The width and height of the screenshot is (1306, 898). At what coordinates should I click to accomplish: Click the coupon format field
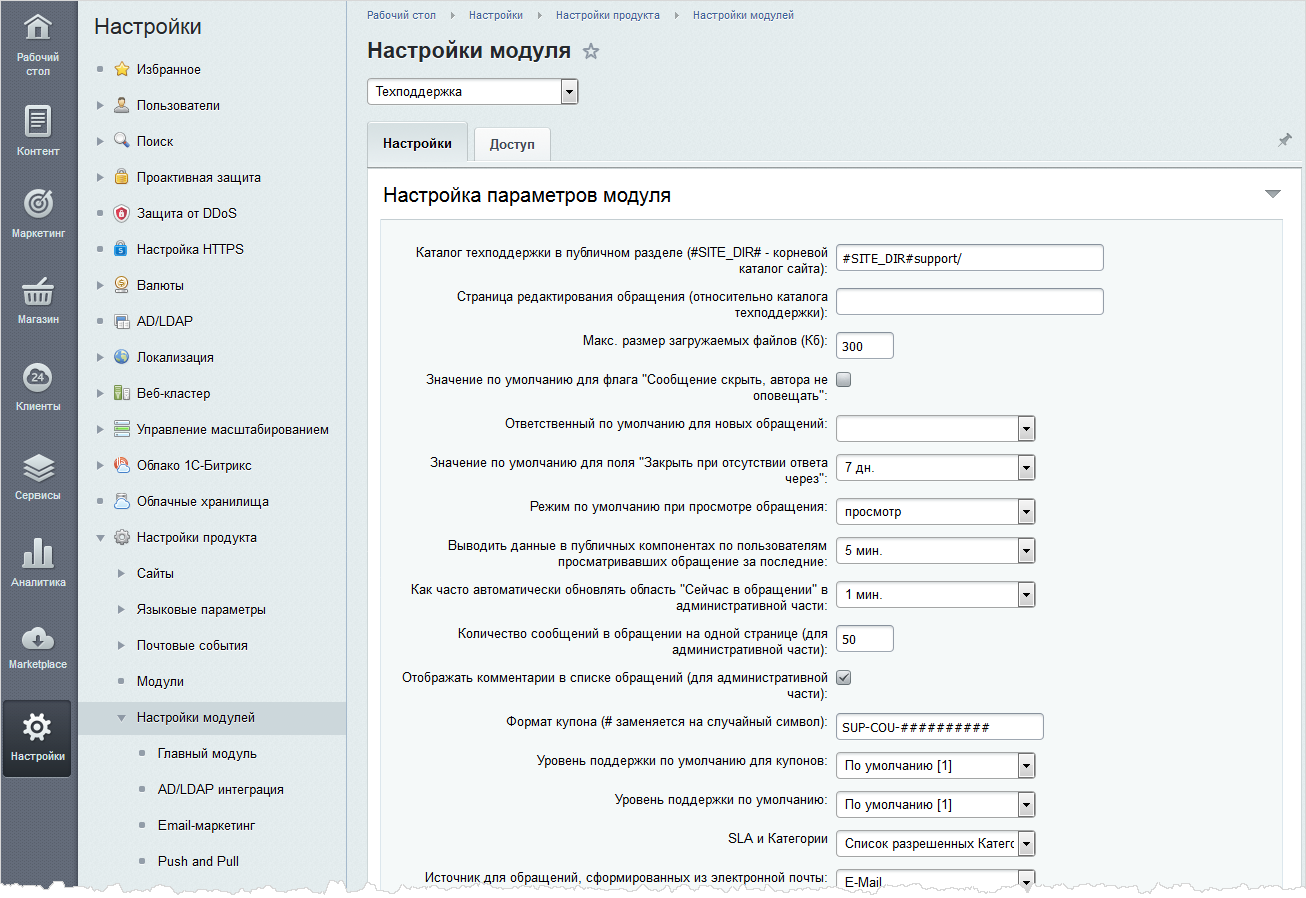pos(940,726)
